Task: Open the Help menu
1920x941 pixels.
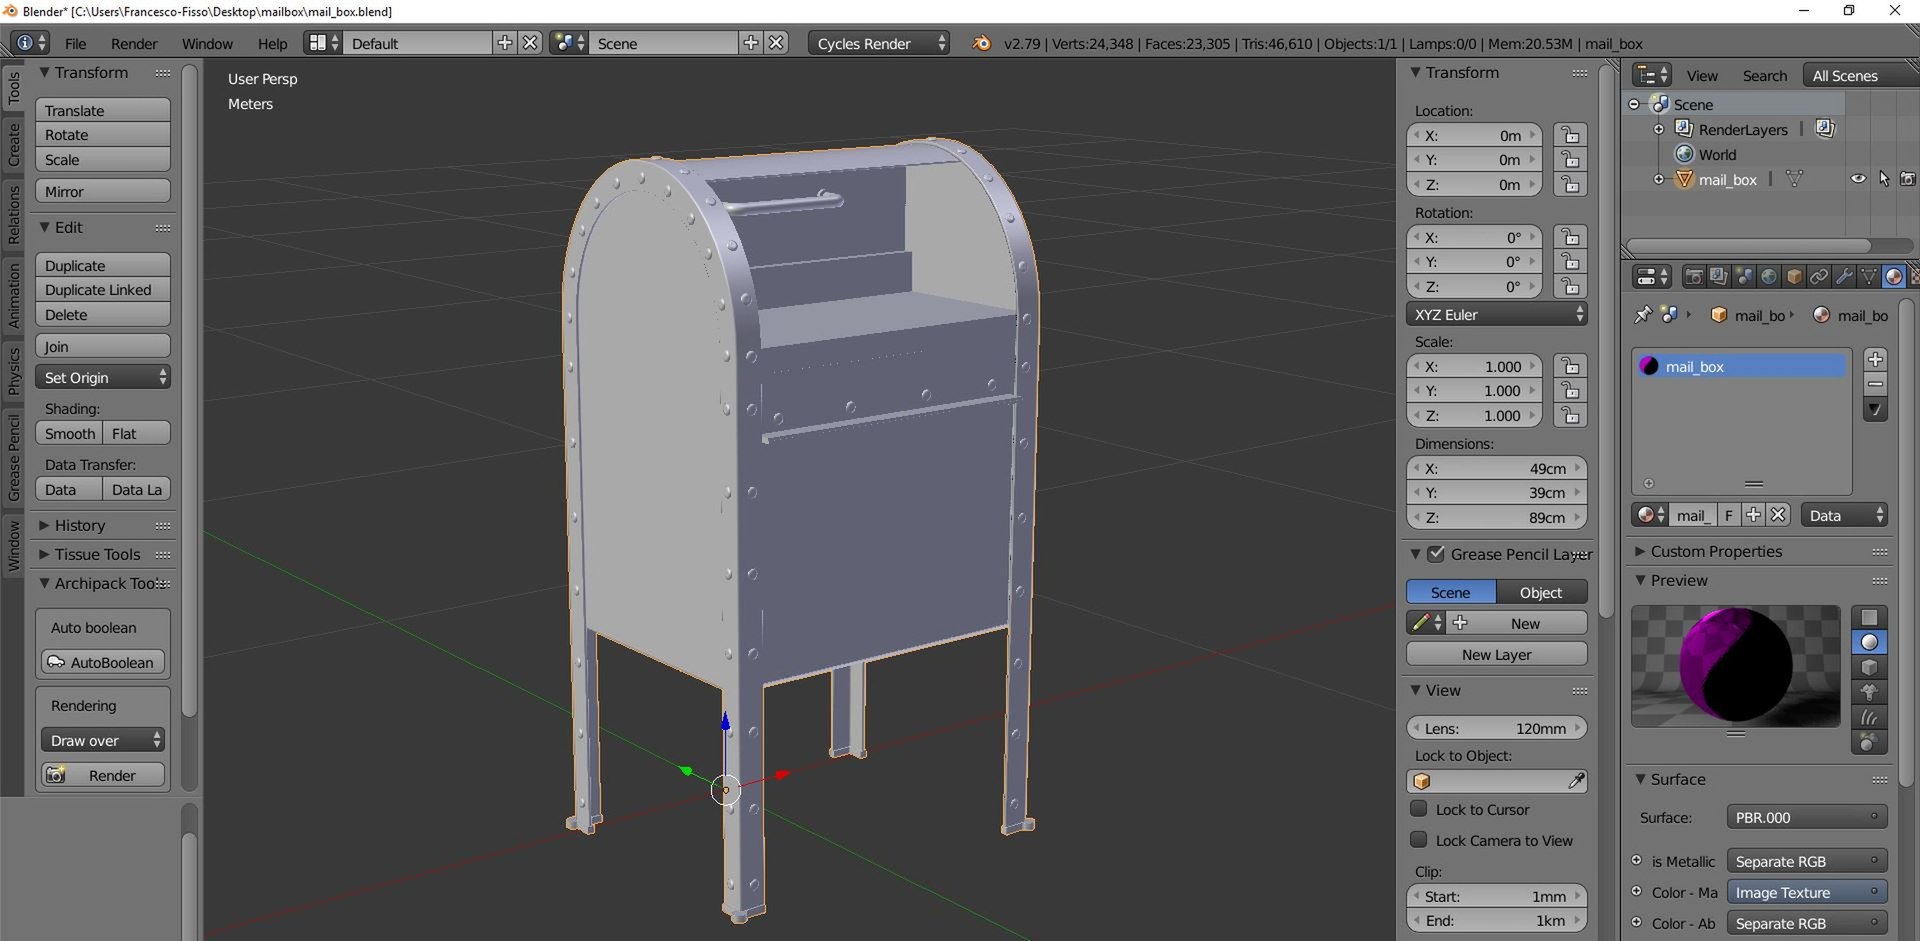Action: [x=272, y=43]
